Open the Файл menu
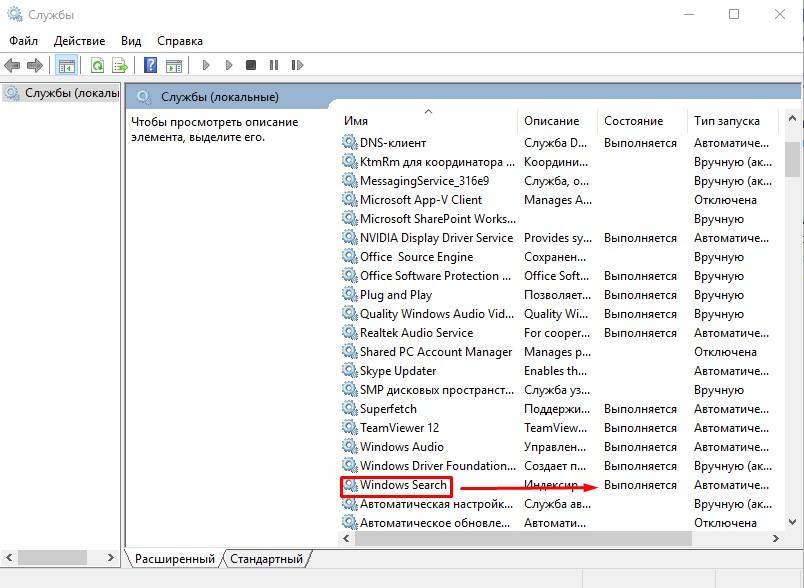This screenshot has width=804, height=588. 23,41
